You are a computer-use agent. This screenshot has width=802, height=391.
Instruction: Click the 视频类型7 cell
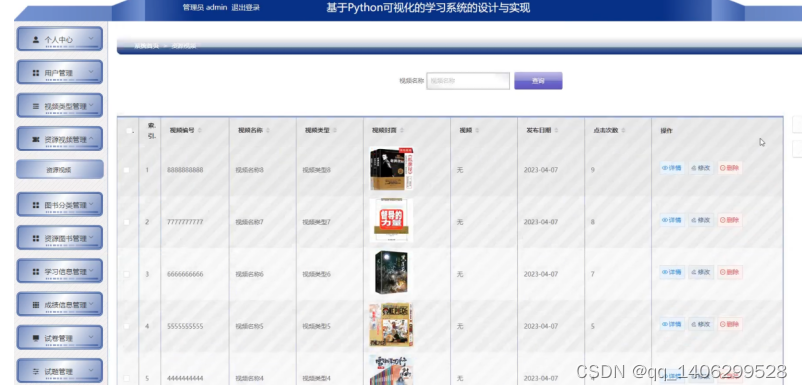317,222
